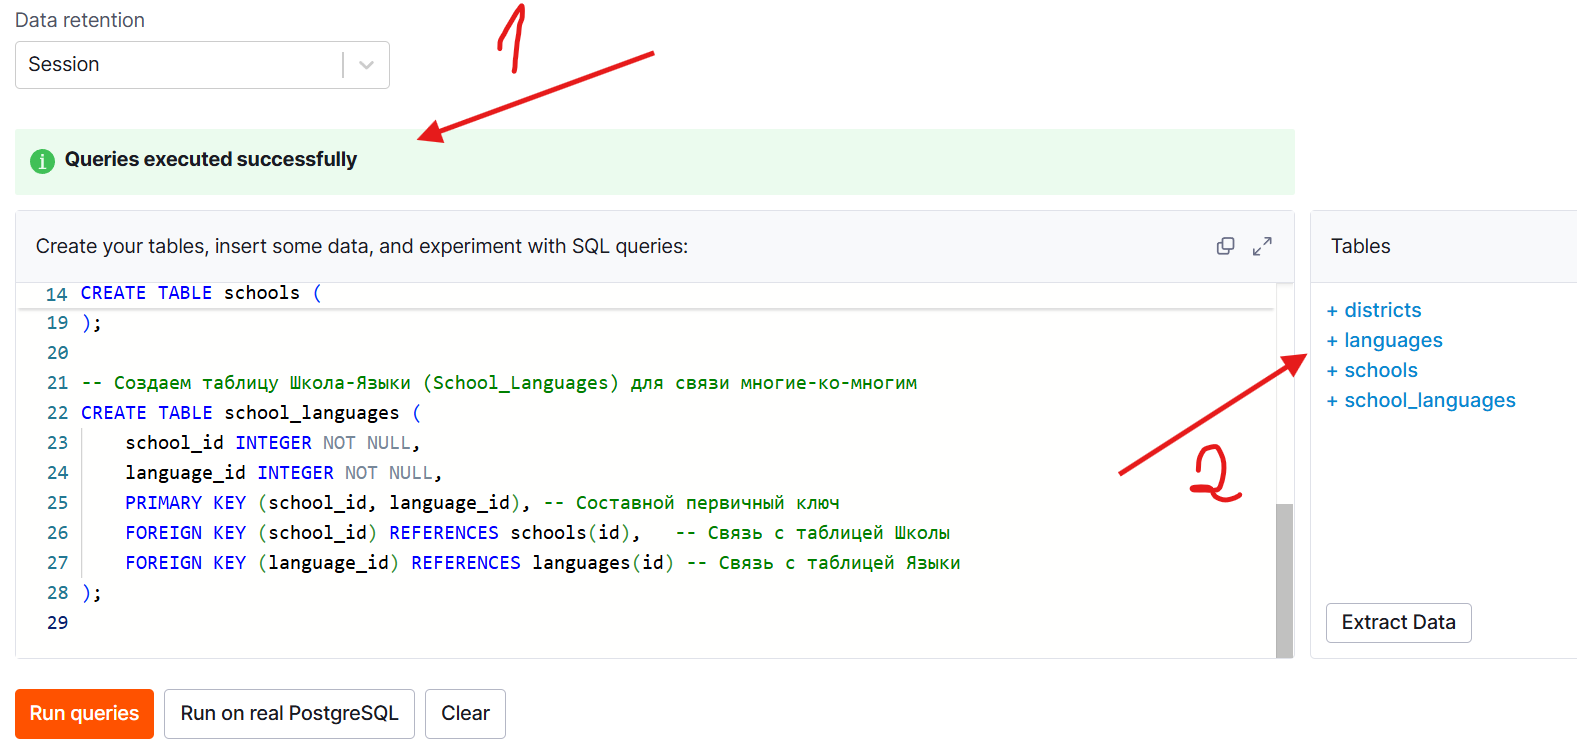Expand the SQL editor to fullscreen
Viewport: 1577px width, 752px height.
[x=1262, y=246]
